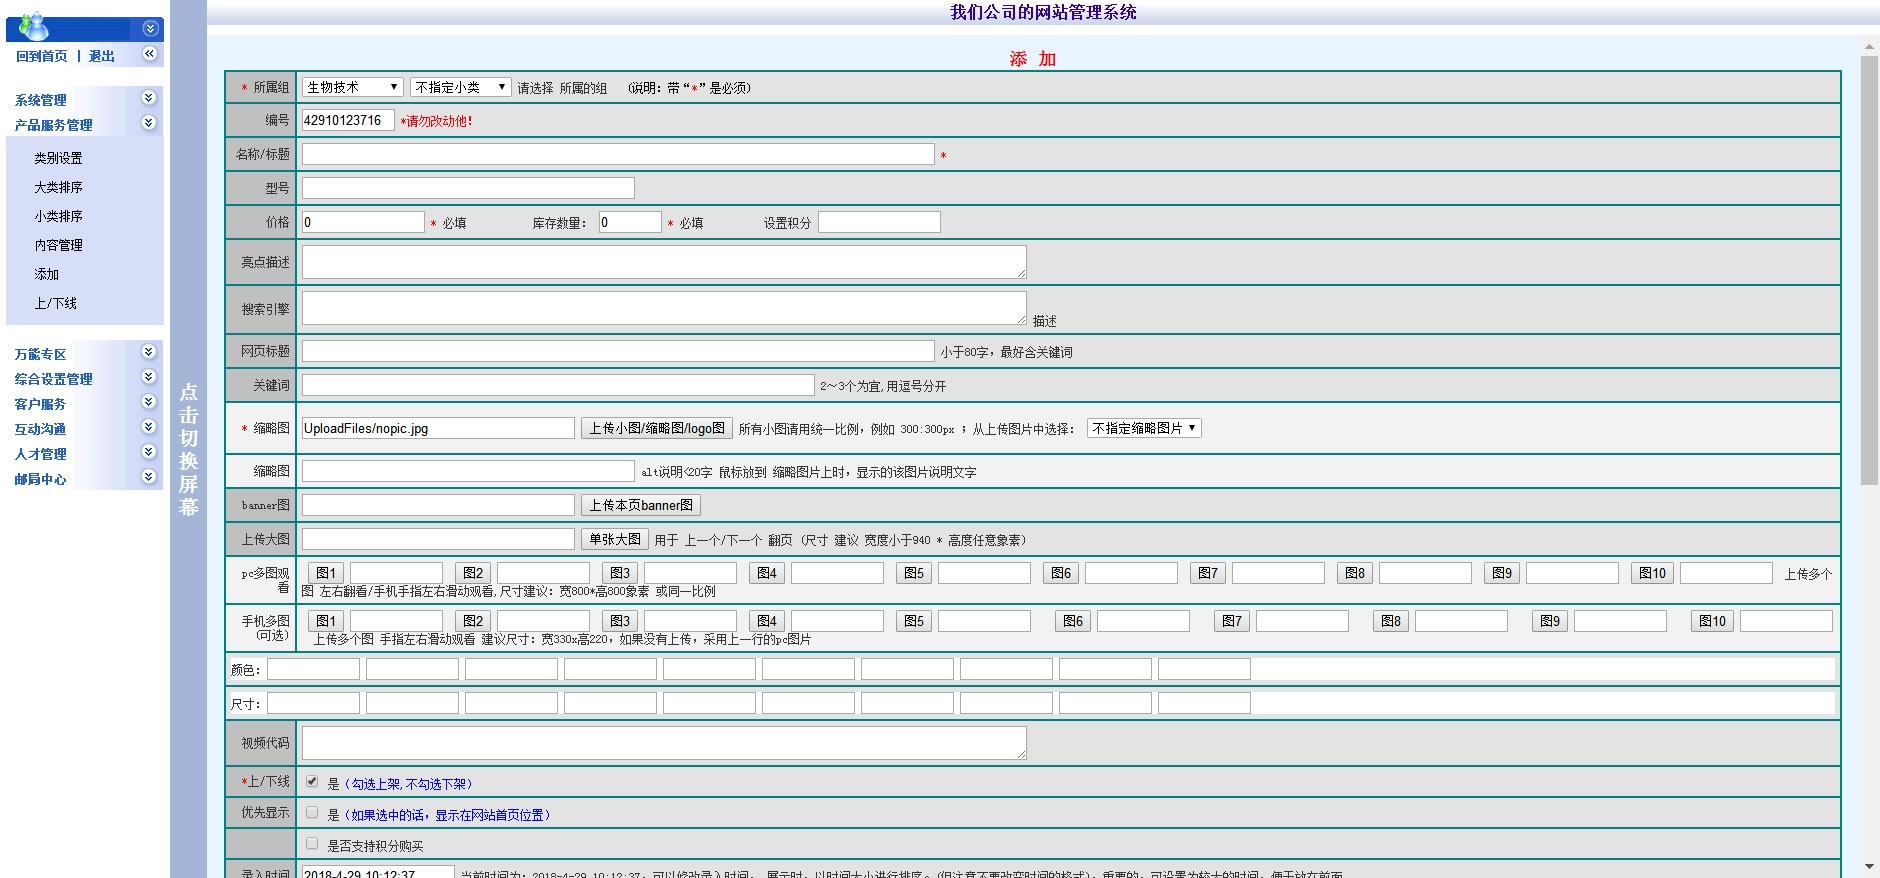
Task: Expand 人才管理 section arrow icon
Action: [x=148, y=452]
